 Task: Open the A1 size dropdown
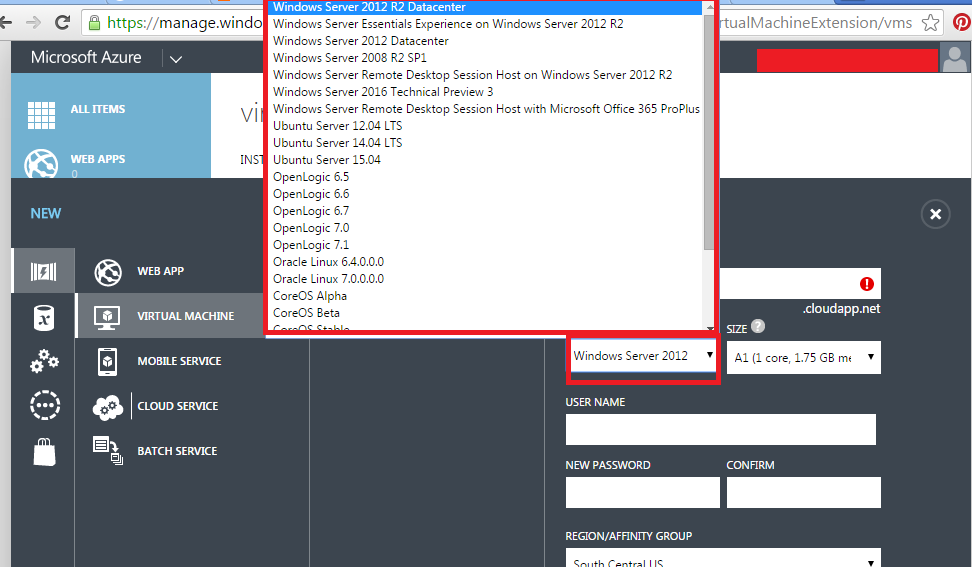pos(803,358)
